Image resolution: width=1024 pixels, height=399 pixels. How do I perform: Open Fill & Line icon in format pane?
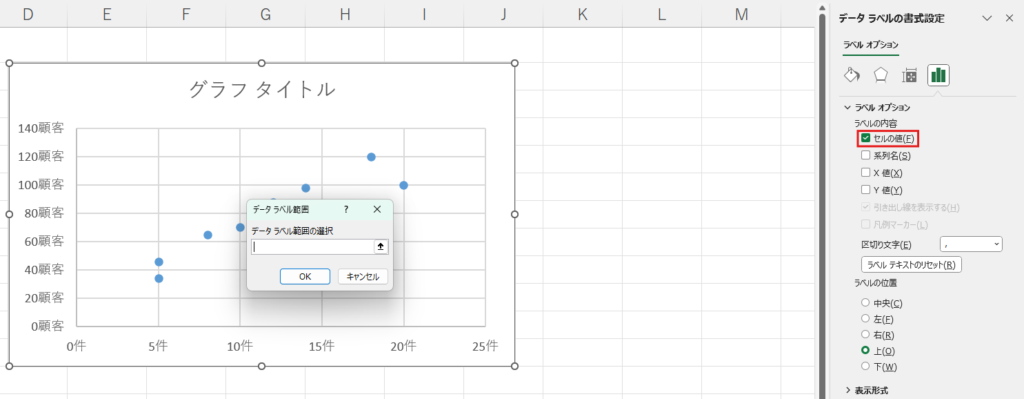coord(852,75)
